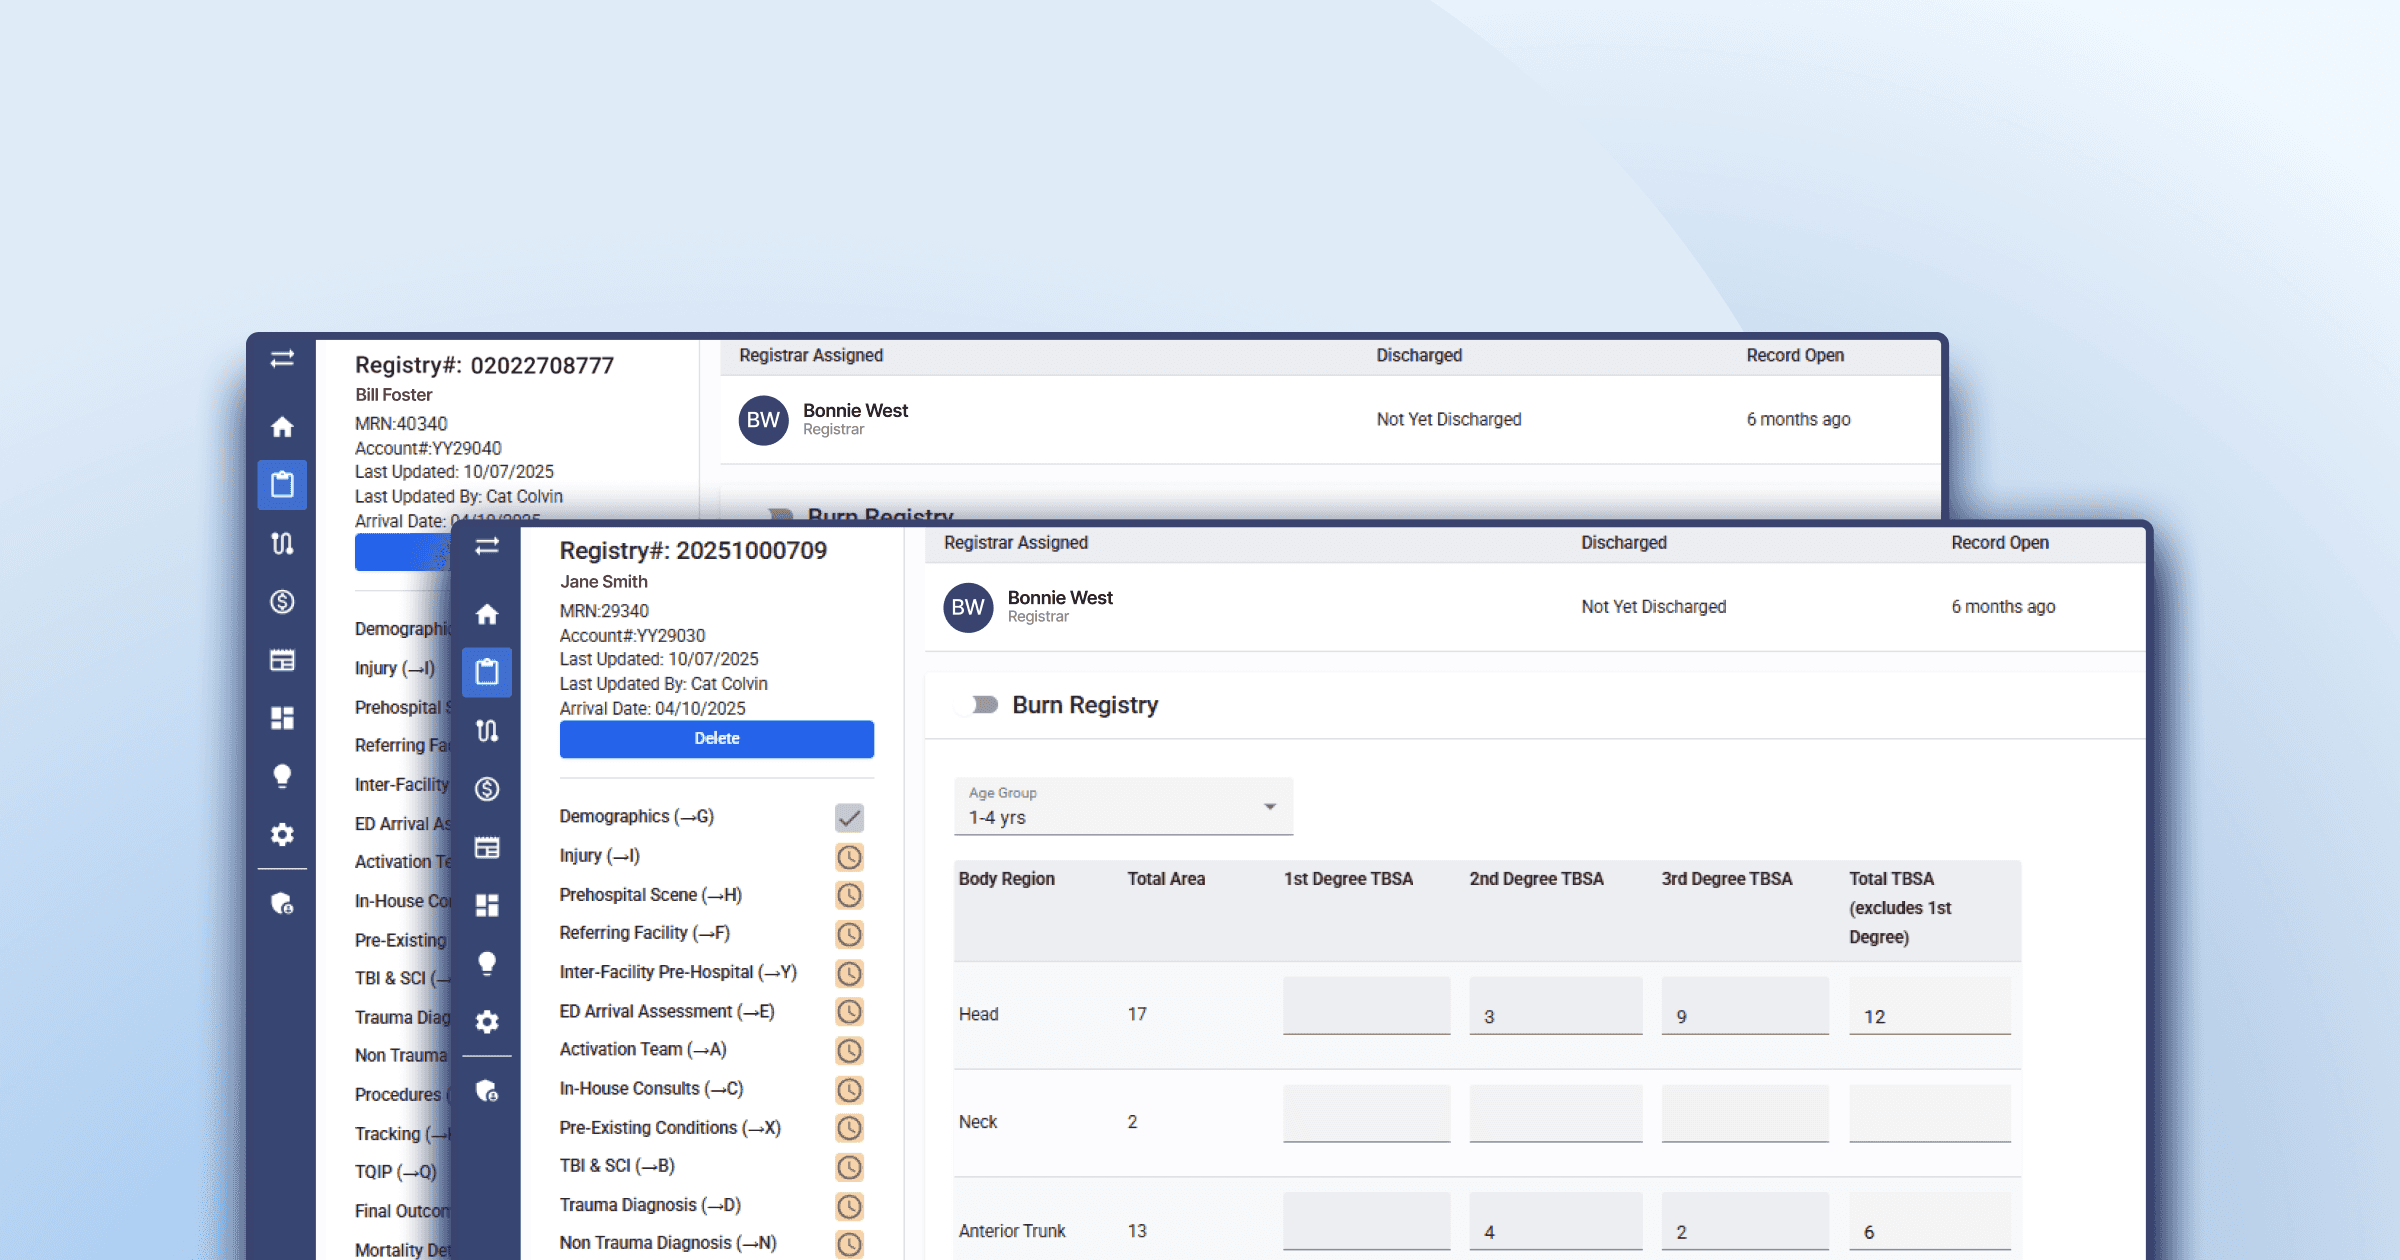Click the swap arrows icon at sidebar top
The height and width of the screenshot is (1260, 2400).
[x=488, y=548]
